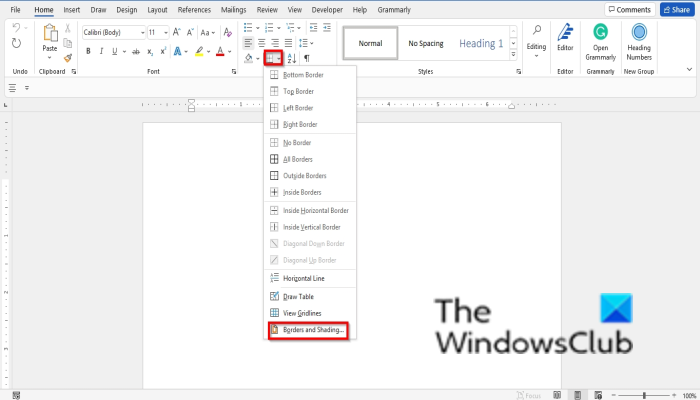Click the Heading Numbers icon
Screen dimensions: 700x400
tap(639, 32)
